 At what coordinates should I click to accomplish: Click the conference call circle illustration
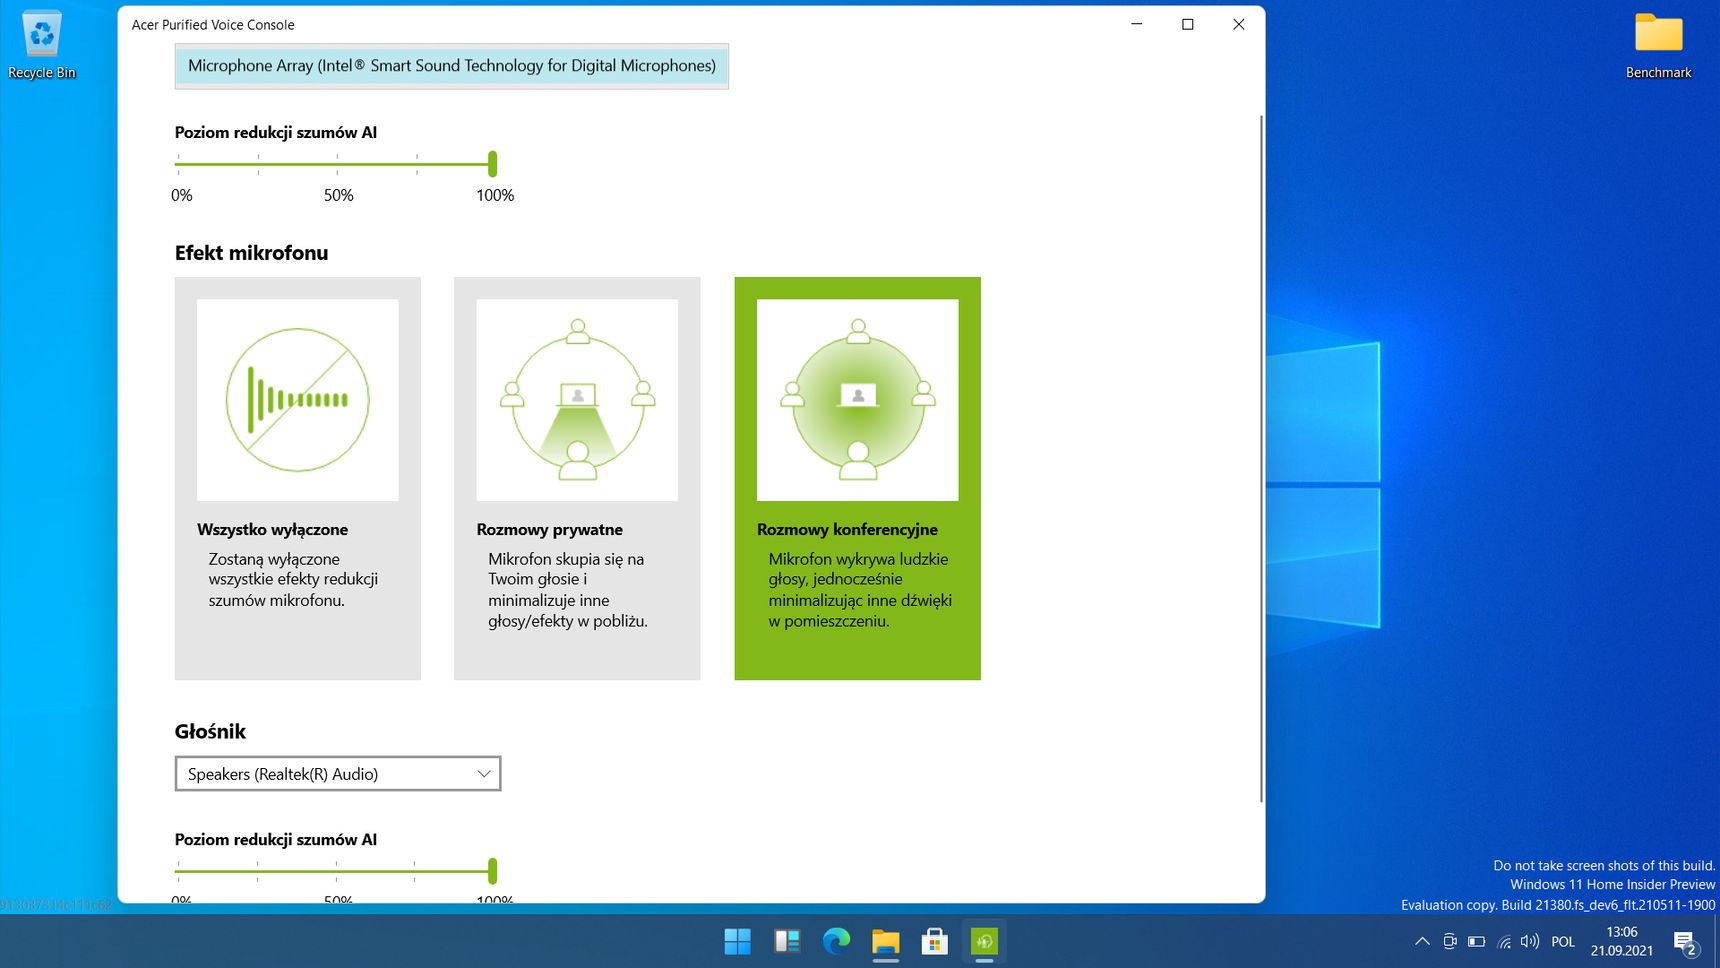pyautogui.click(x=857, y=400)
